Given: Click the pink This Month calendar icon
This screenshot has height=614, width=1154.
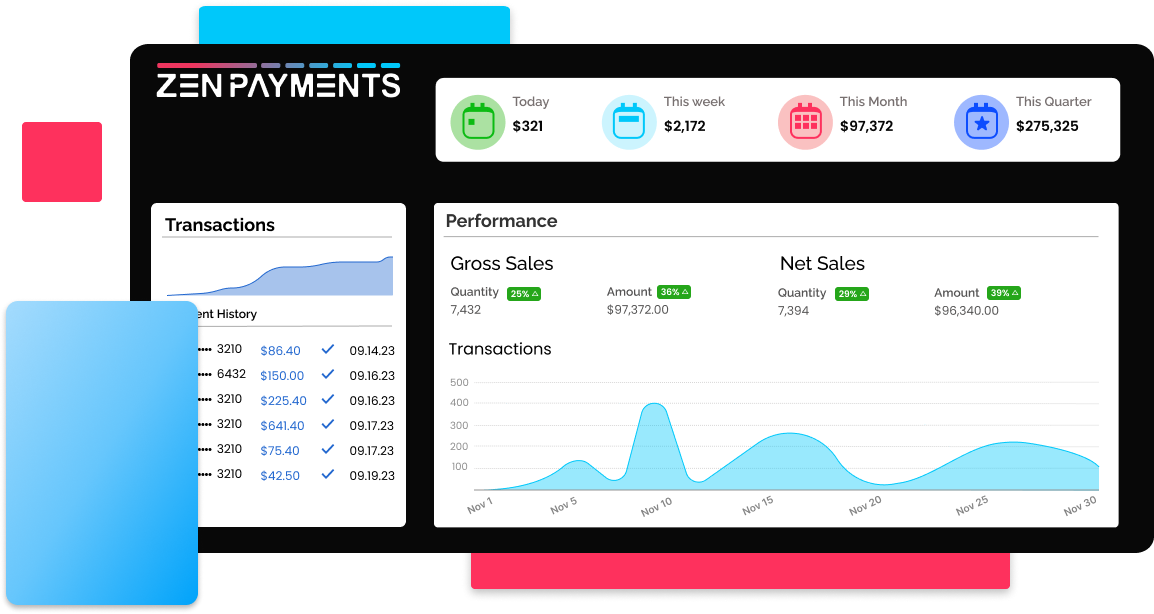Looking at the screenshot, I should (805, 122).
